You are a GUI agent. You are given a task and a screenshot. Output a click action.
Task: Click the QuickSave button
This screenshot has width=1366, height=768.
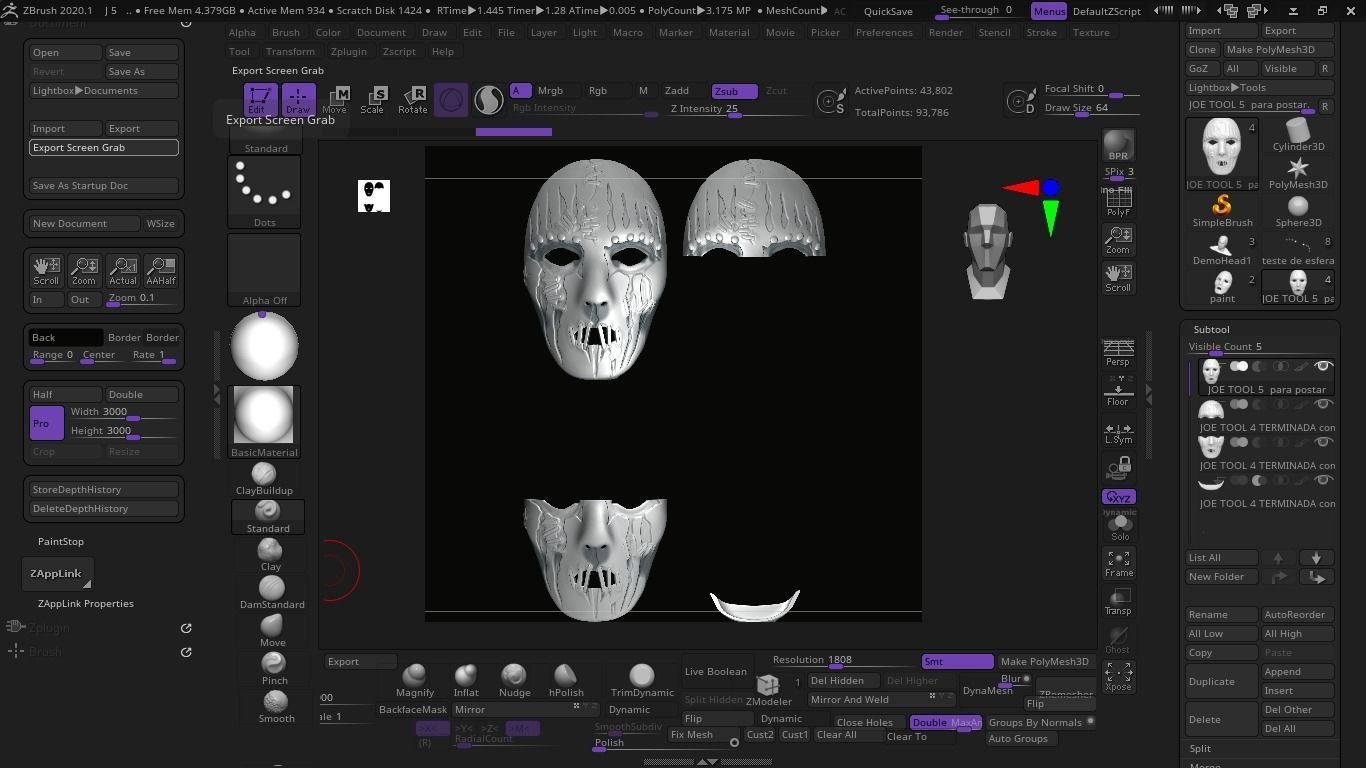pyautogui.click(x=888, y=12)
